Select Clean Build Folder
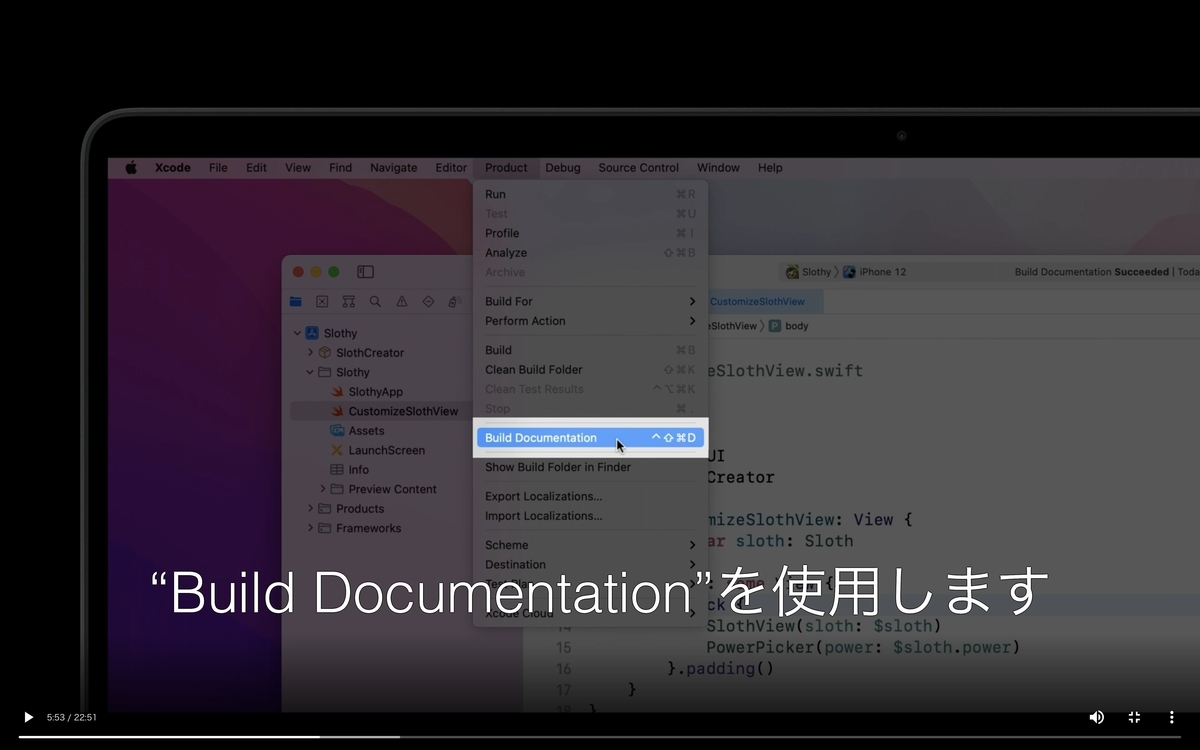This screenshot has height=750, width=1200. tap(590, 370)
